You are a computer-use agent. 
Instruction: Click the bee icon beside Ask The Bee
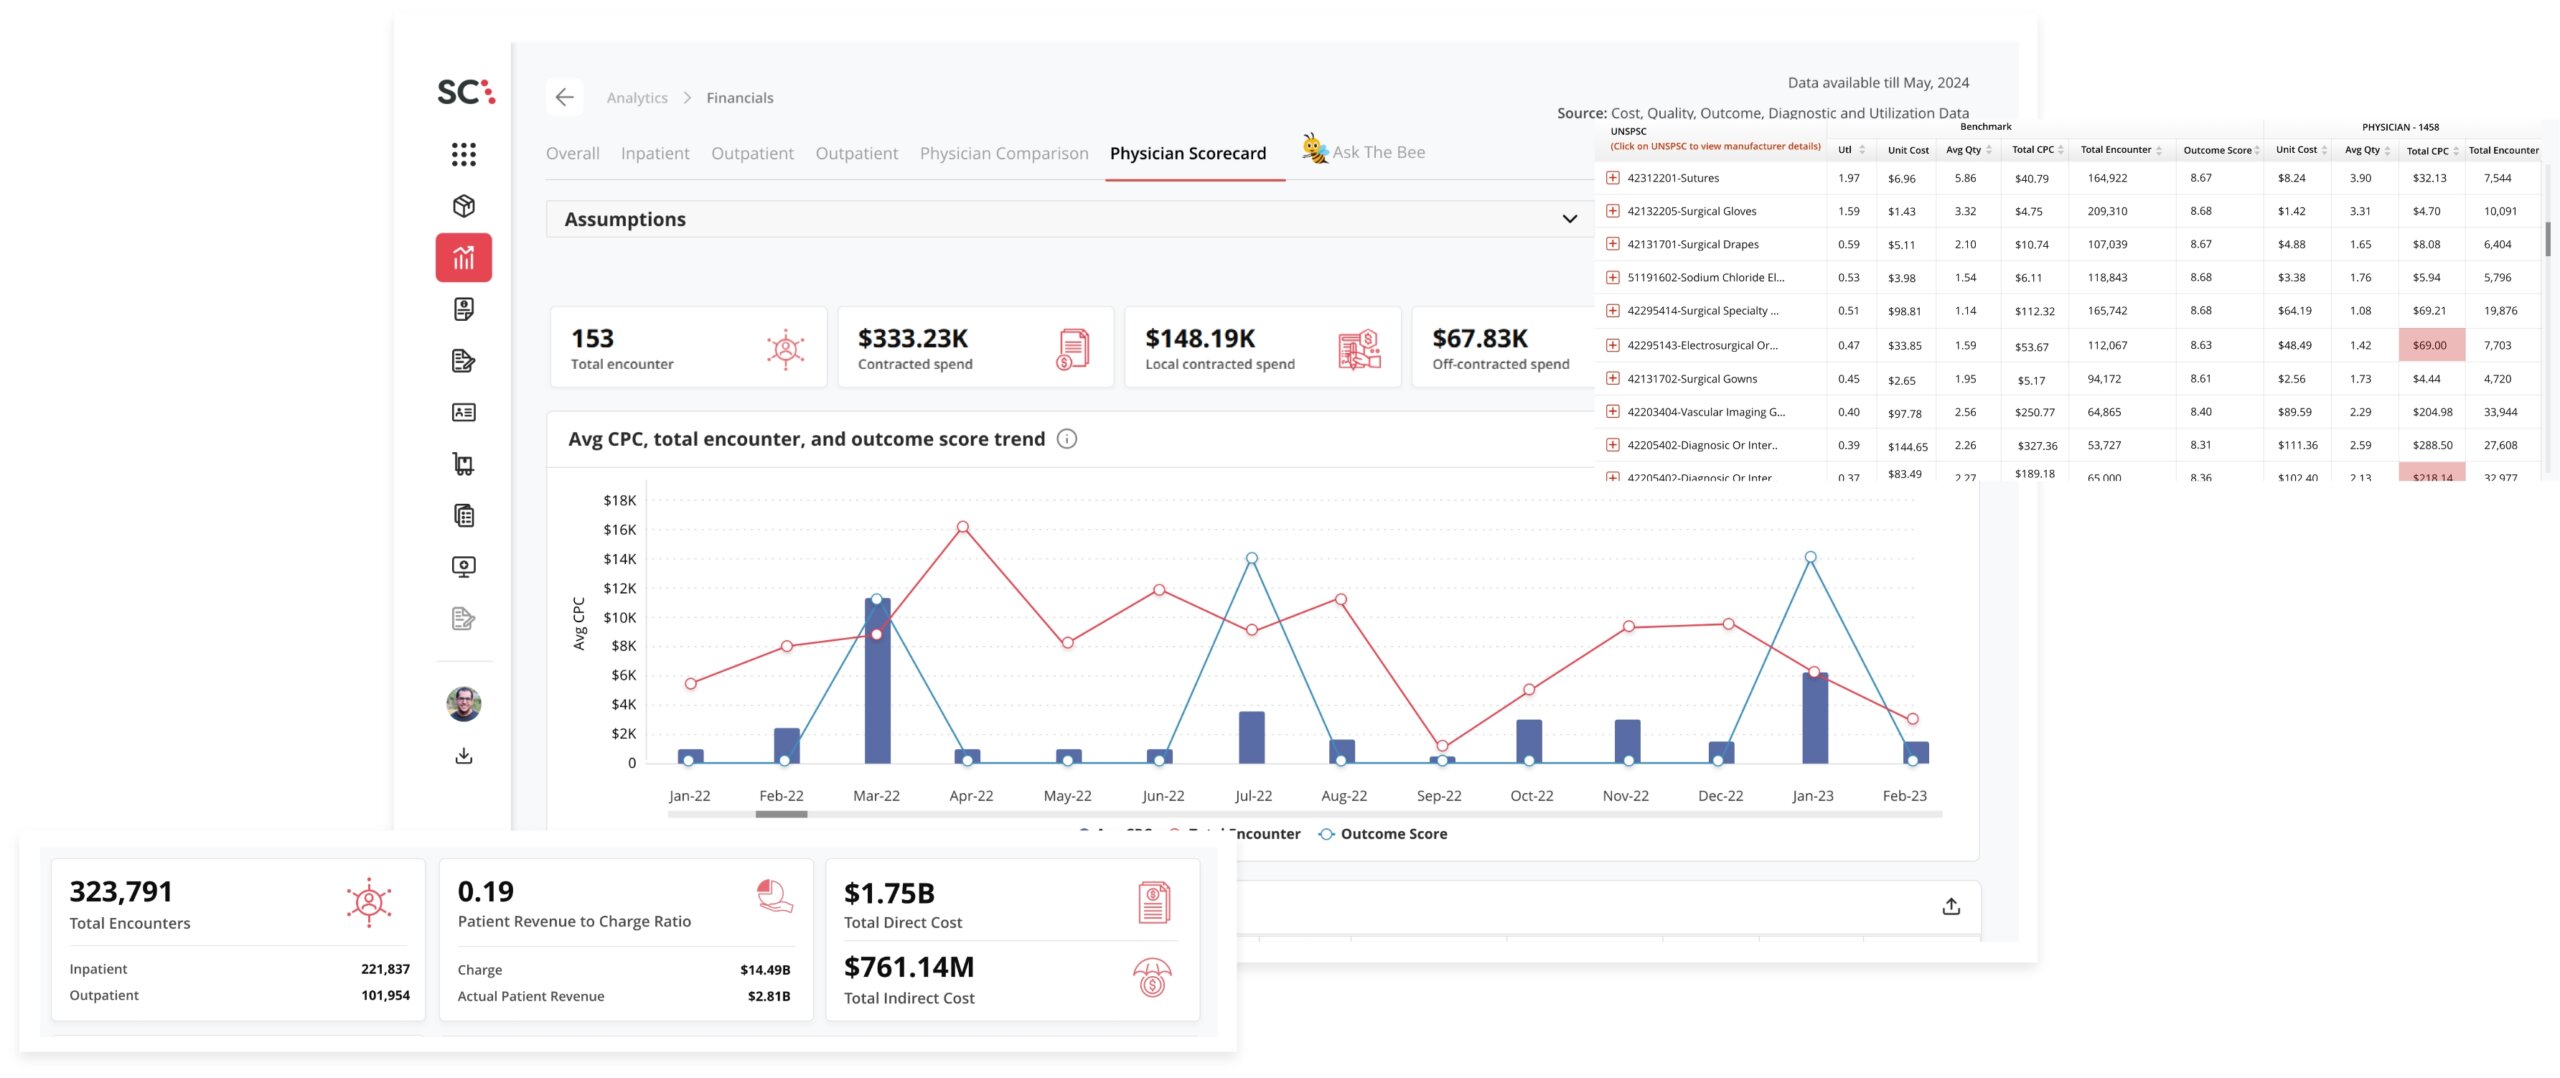[1315, 150]
